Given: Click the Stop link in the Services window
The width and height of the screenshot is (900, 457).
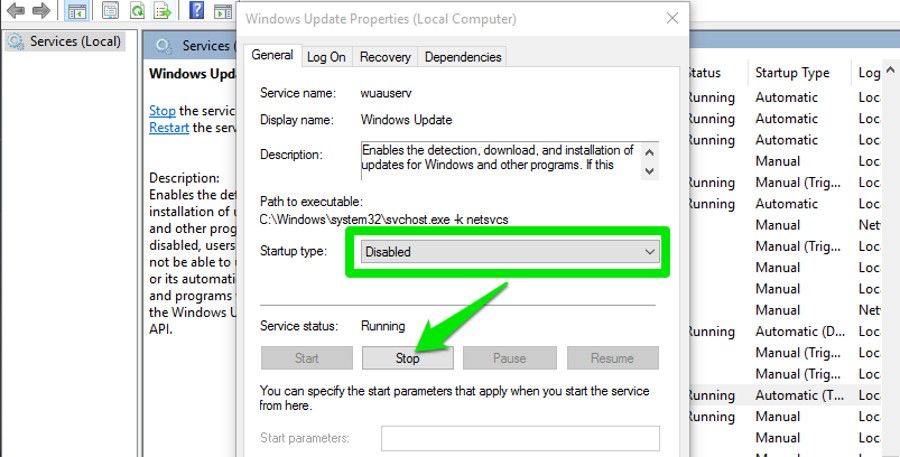Looking at the screenshot, I should [x=162, y=110].
